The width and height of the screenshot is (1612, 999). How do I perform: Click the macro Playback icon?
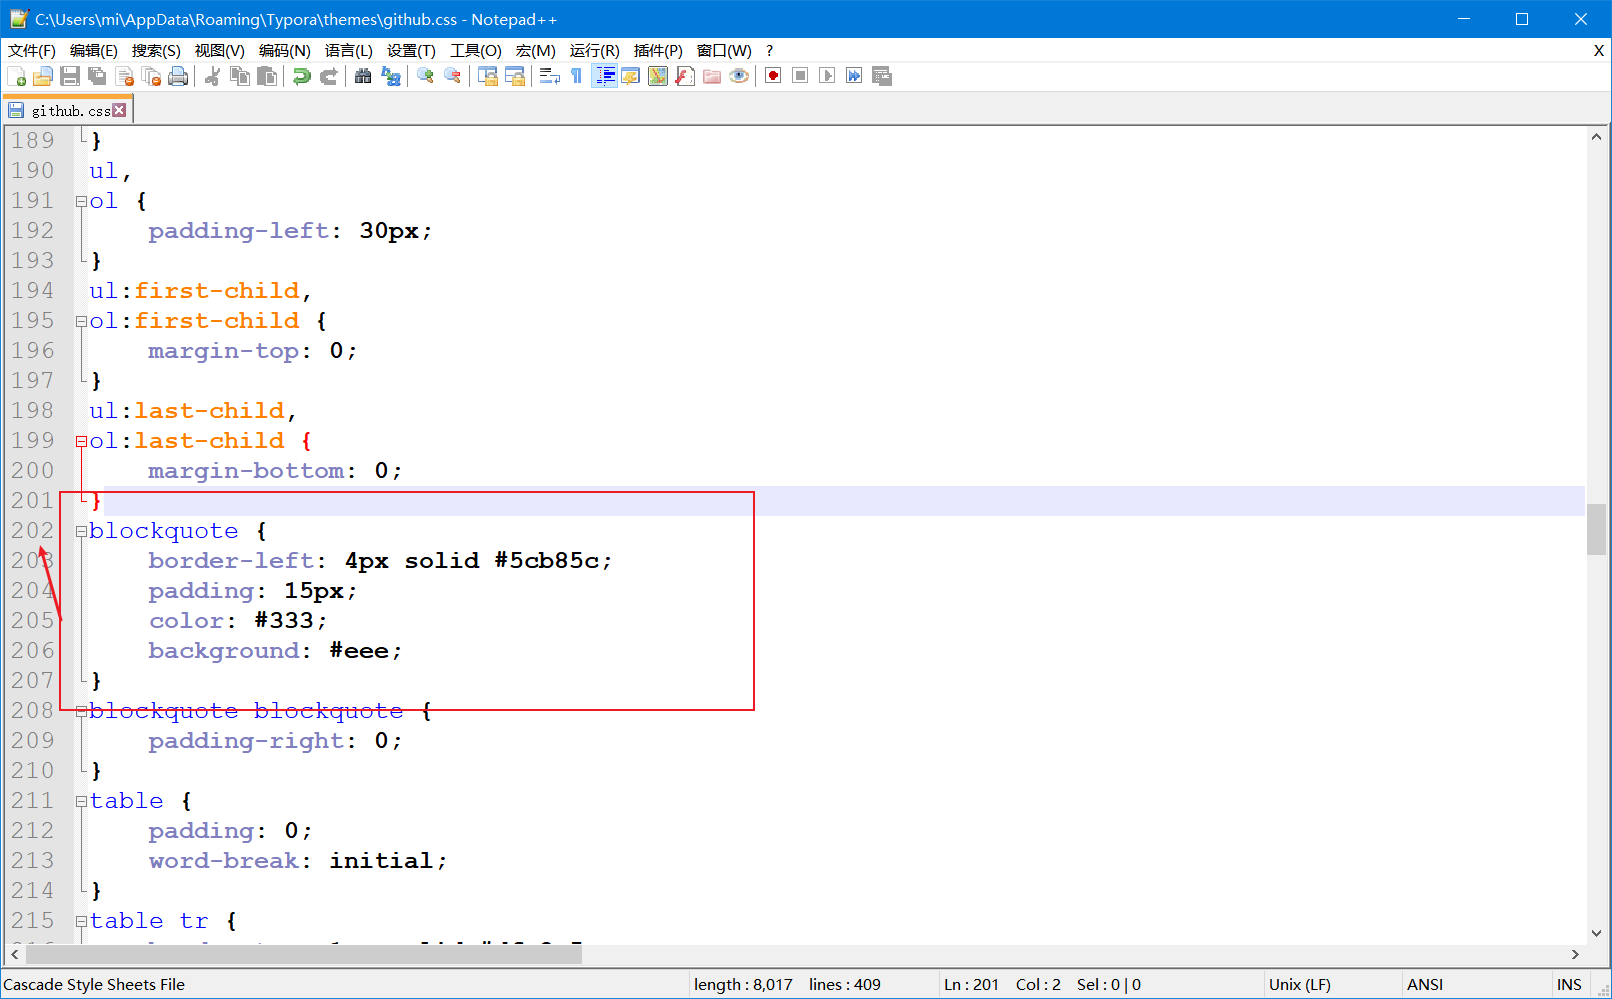click(x=827, y=76)
